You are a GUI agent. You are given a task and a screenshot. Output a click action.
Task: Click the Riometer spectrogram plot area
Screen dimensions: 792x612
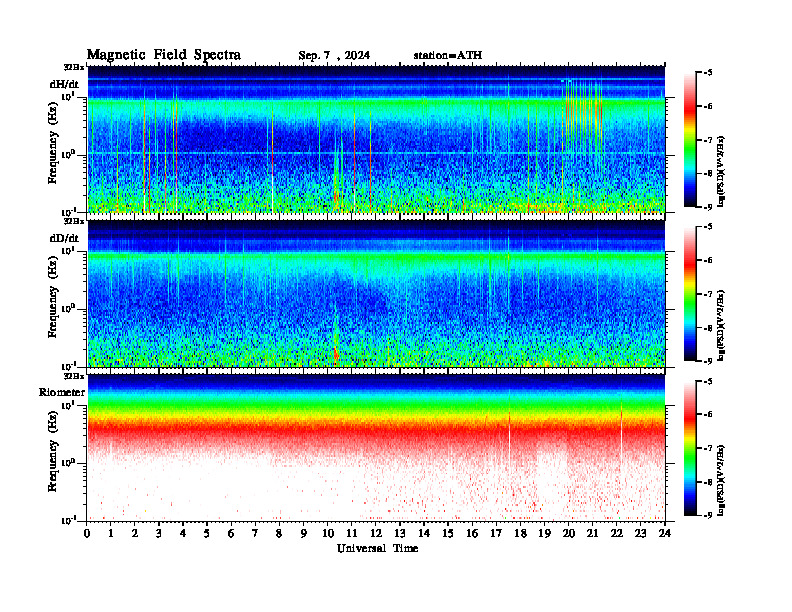click(x=376, y=447)
